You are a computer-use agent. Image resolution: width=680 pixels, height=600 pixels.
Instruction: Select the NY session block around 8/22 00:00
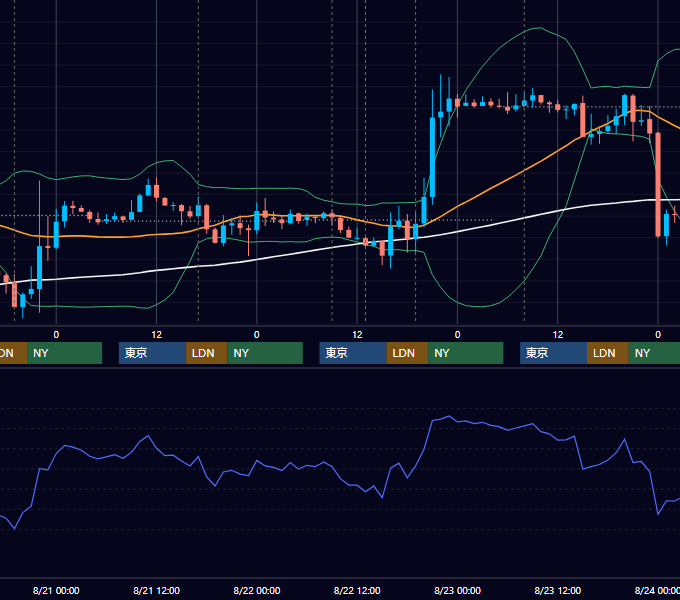point(265,353)
